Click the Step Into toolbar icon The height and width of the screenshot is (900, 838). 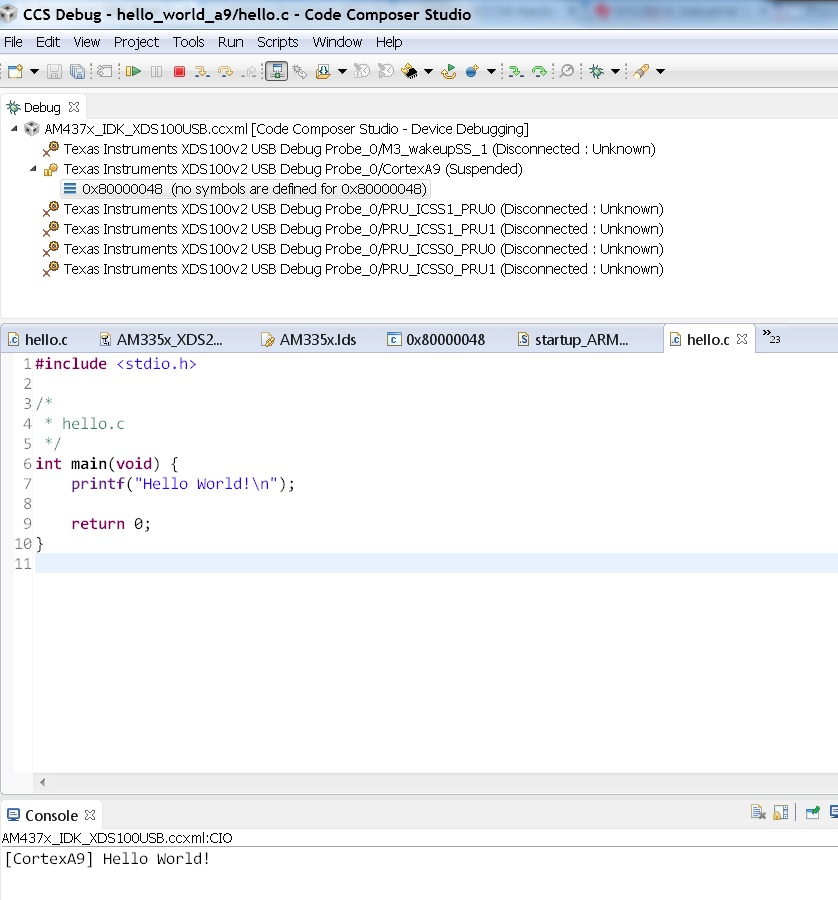click(202, 71)
